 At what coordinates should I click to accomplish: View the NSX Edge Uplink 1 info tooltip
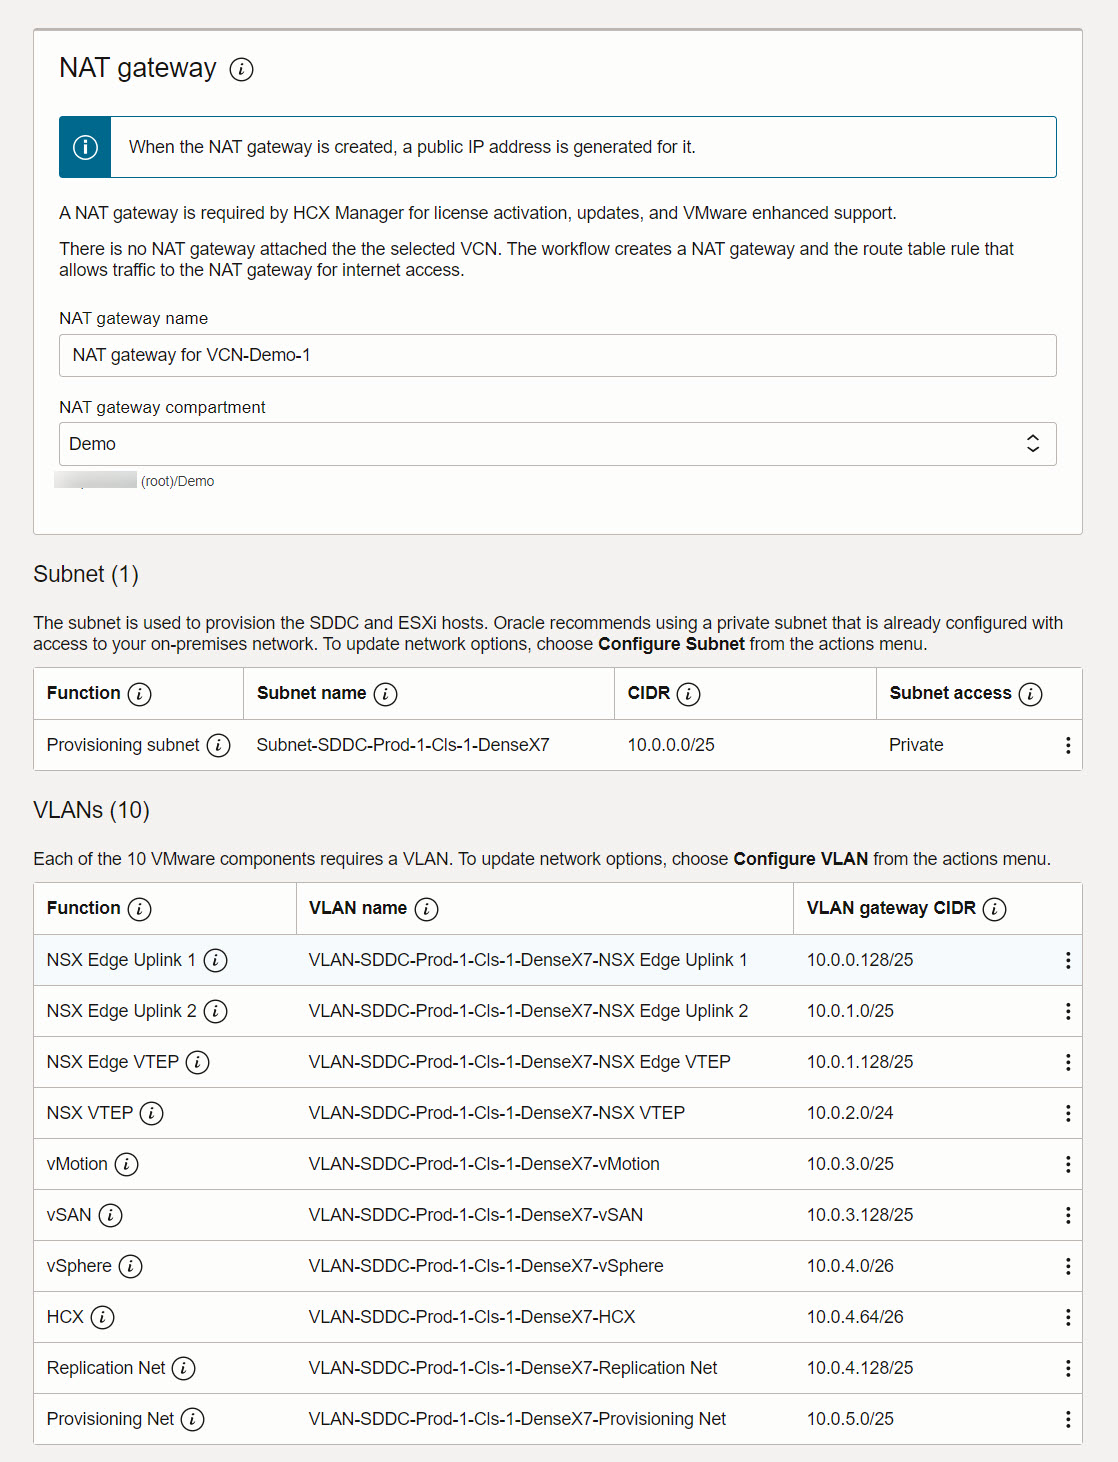[215, 960]
